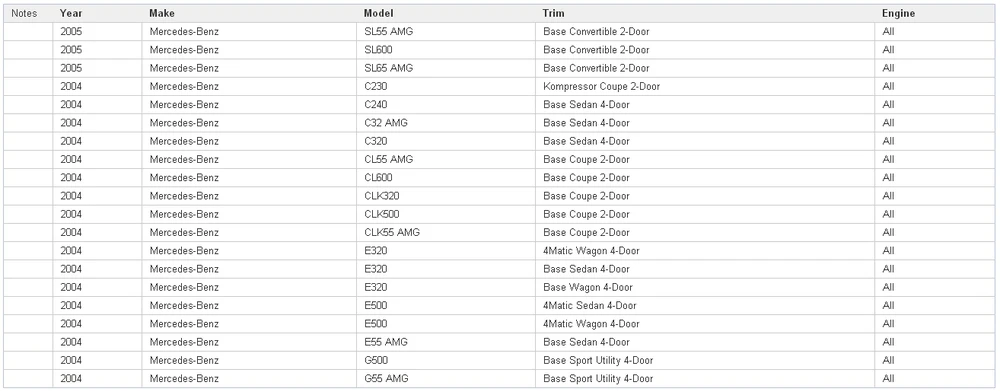Select the SL55 AMG model cell
This screenshot has width=1000, height=391.
point(446,31)
